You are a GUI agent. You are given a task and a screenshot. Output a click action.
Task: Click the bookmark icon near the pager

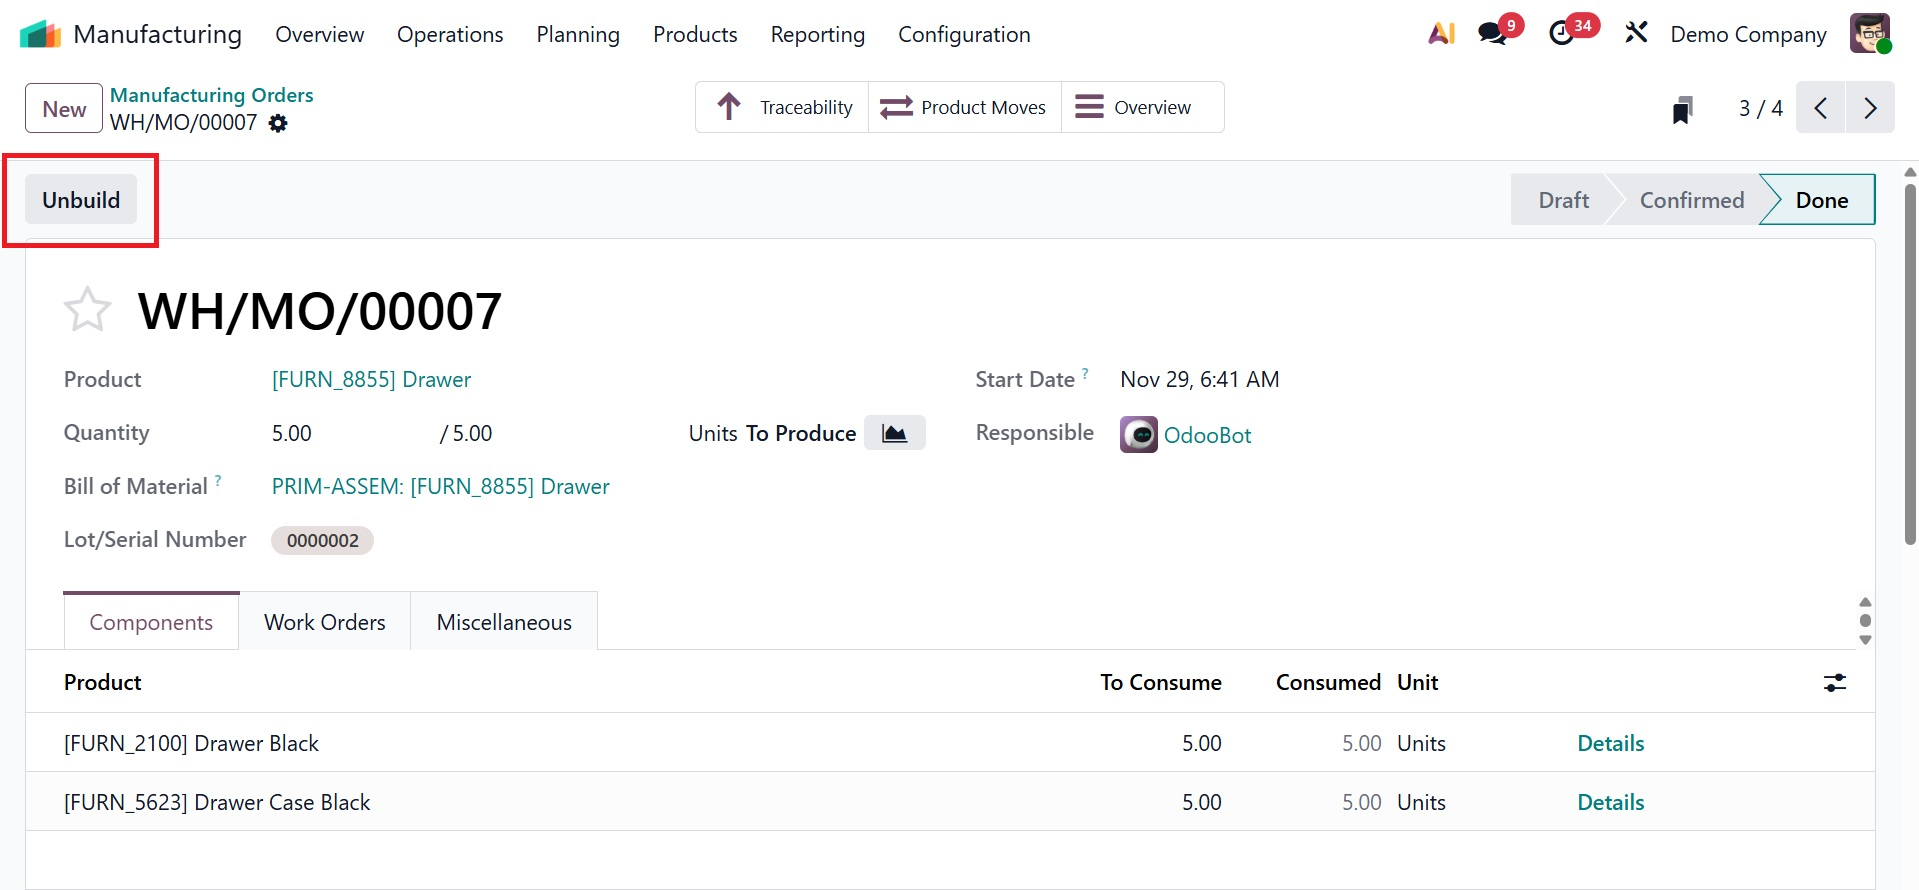click(1682, 109)
